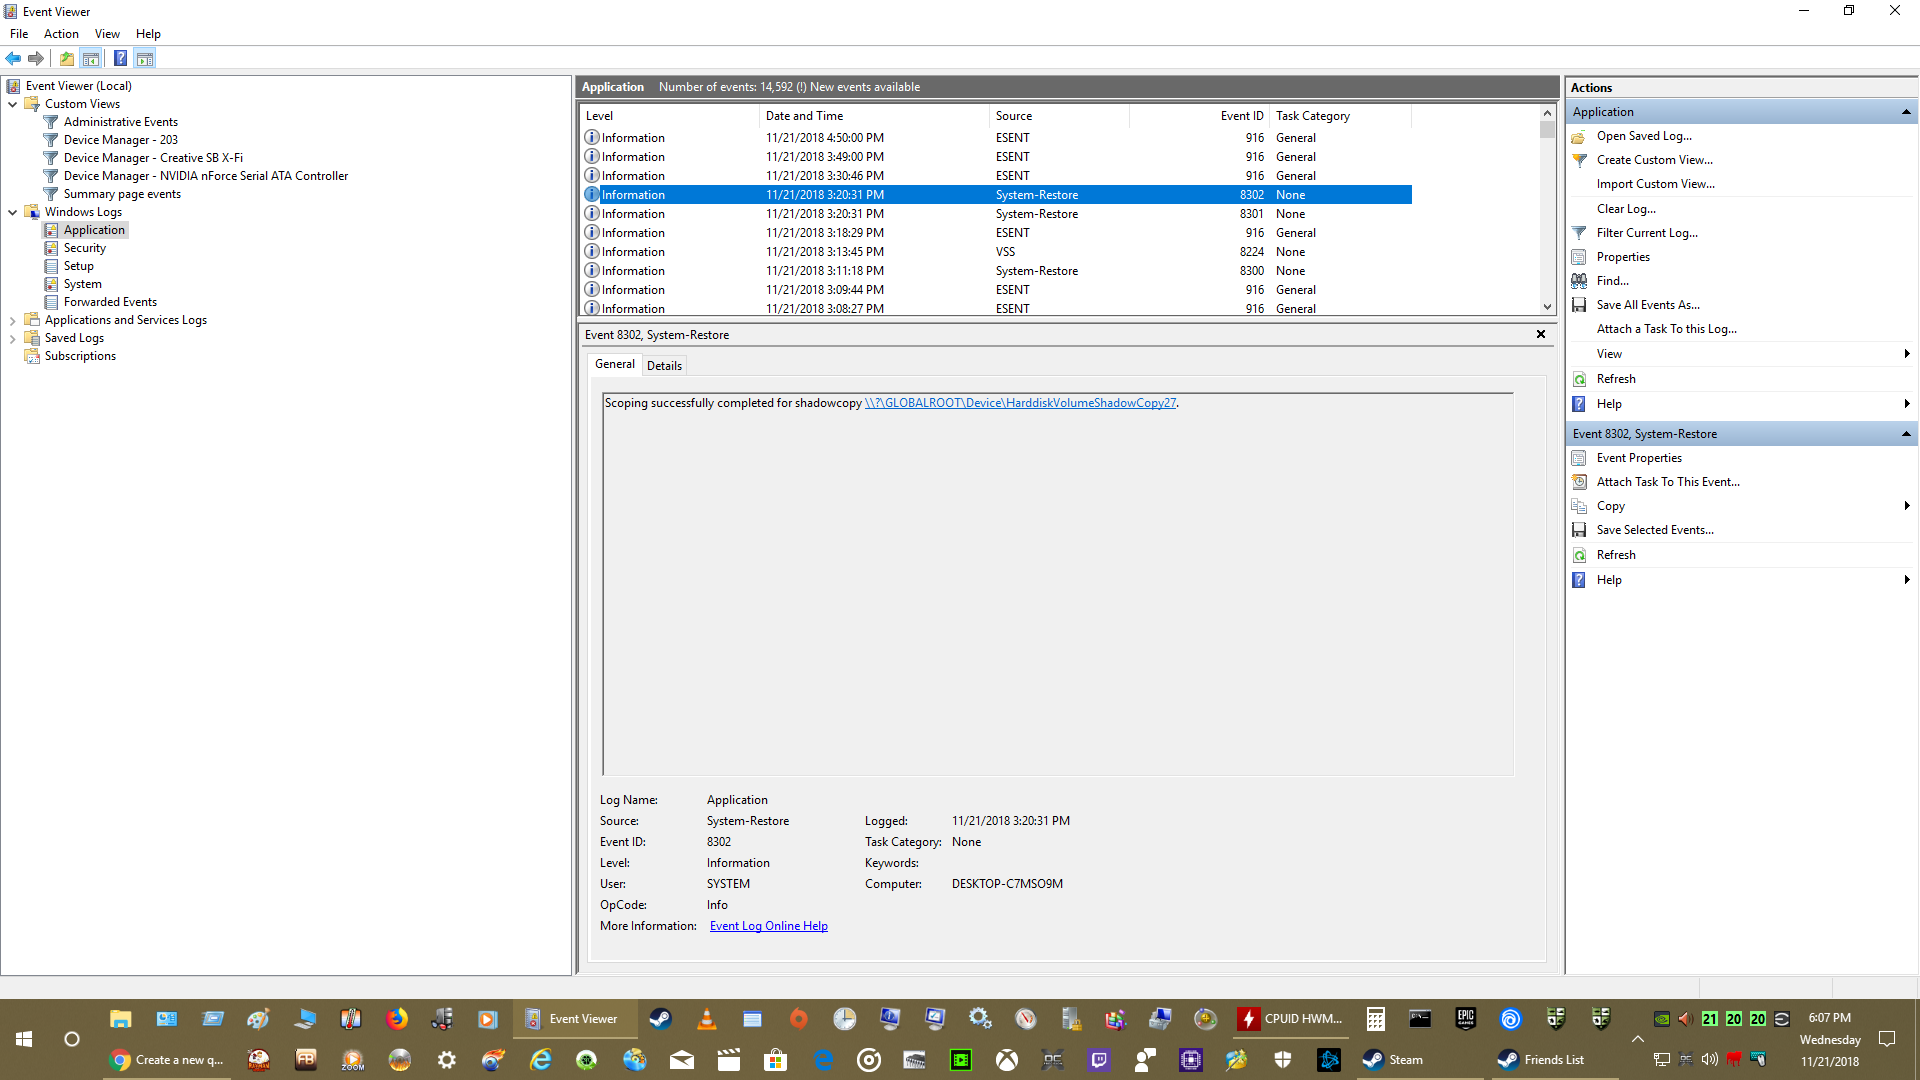This screenshot has width=1920, height=1080.
Task: Sort by Source column header
Action: 1059,116
